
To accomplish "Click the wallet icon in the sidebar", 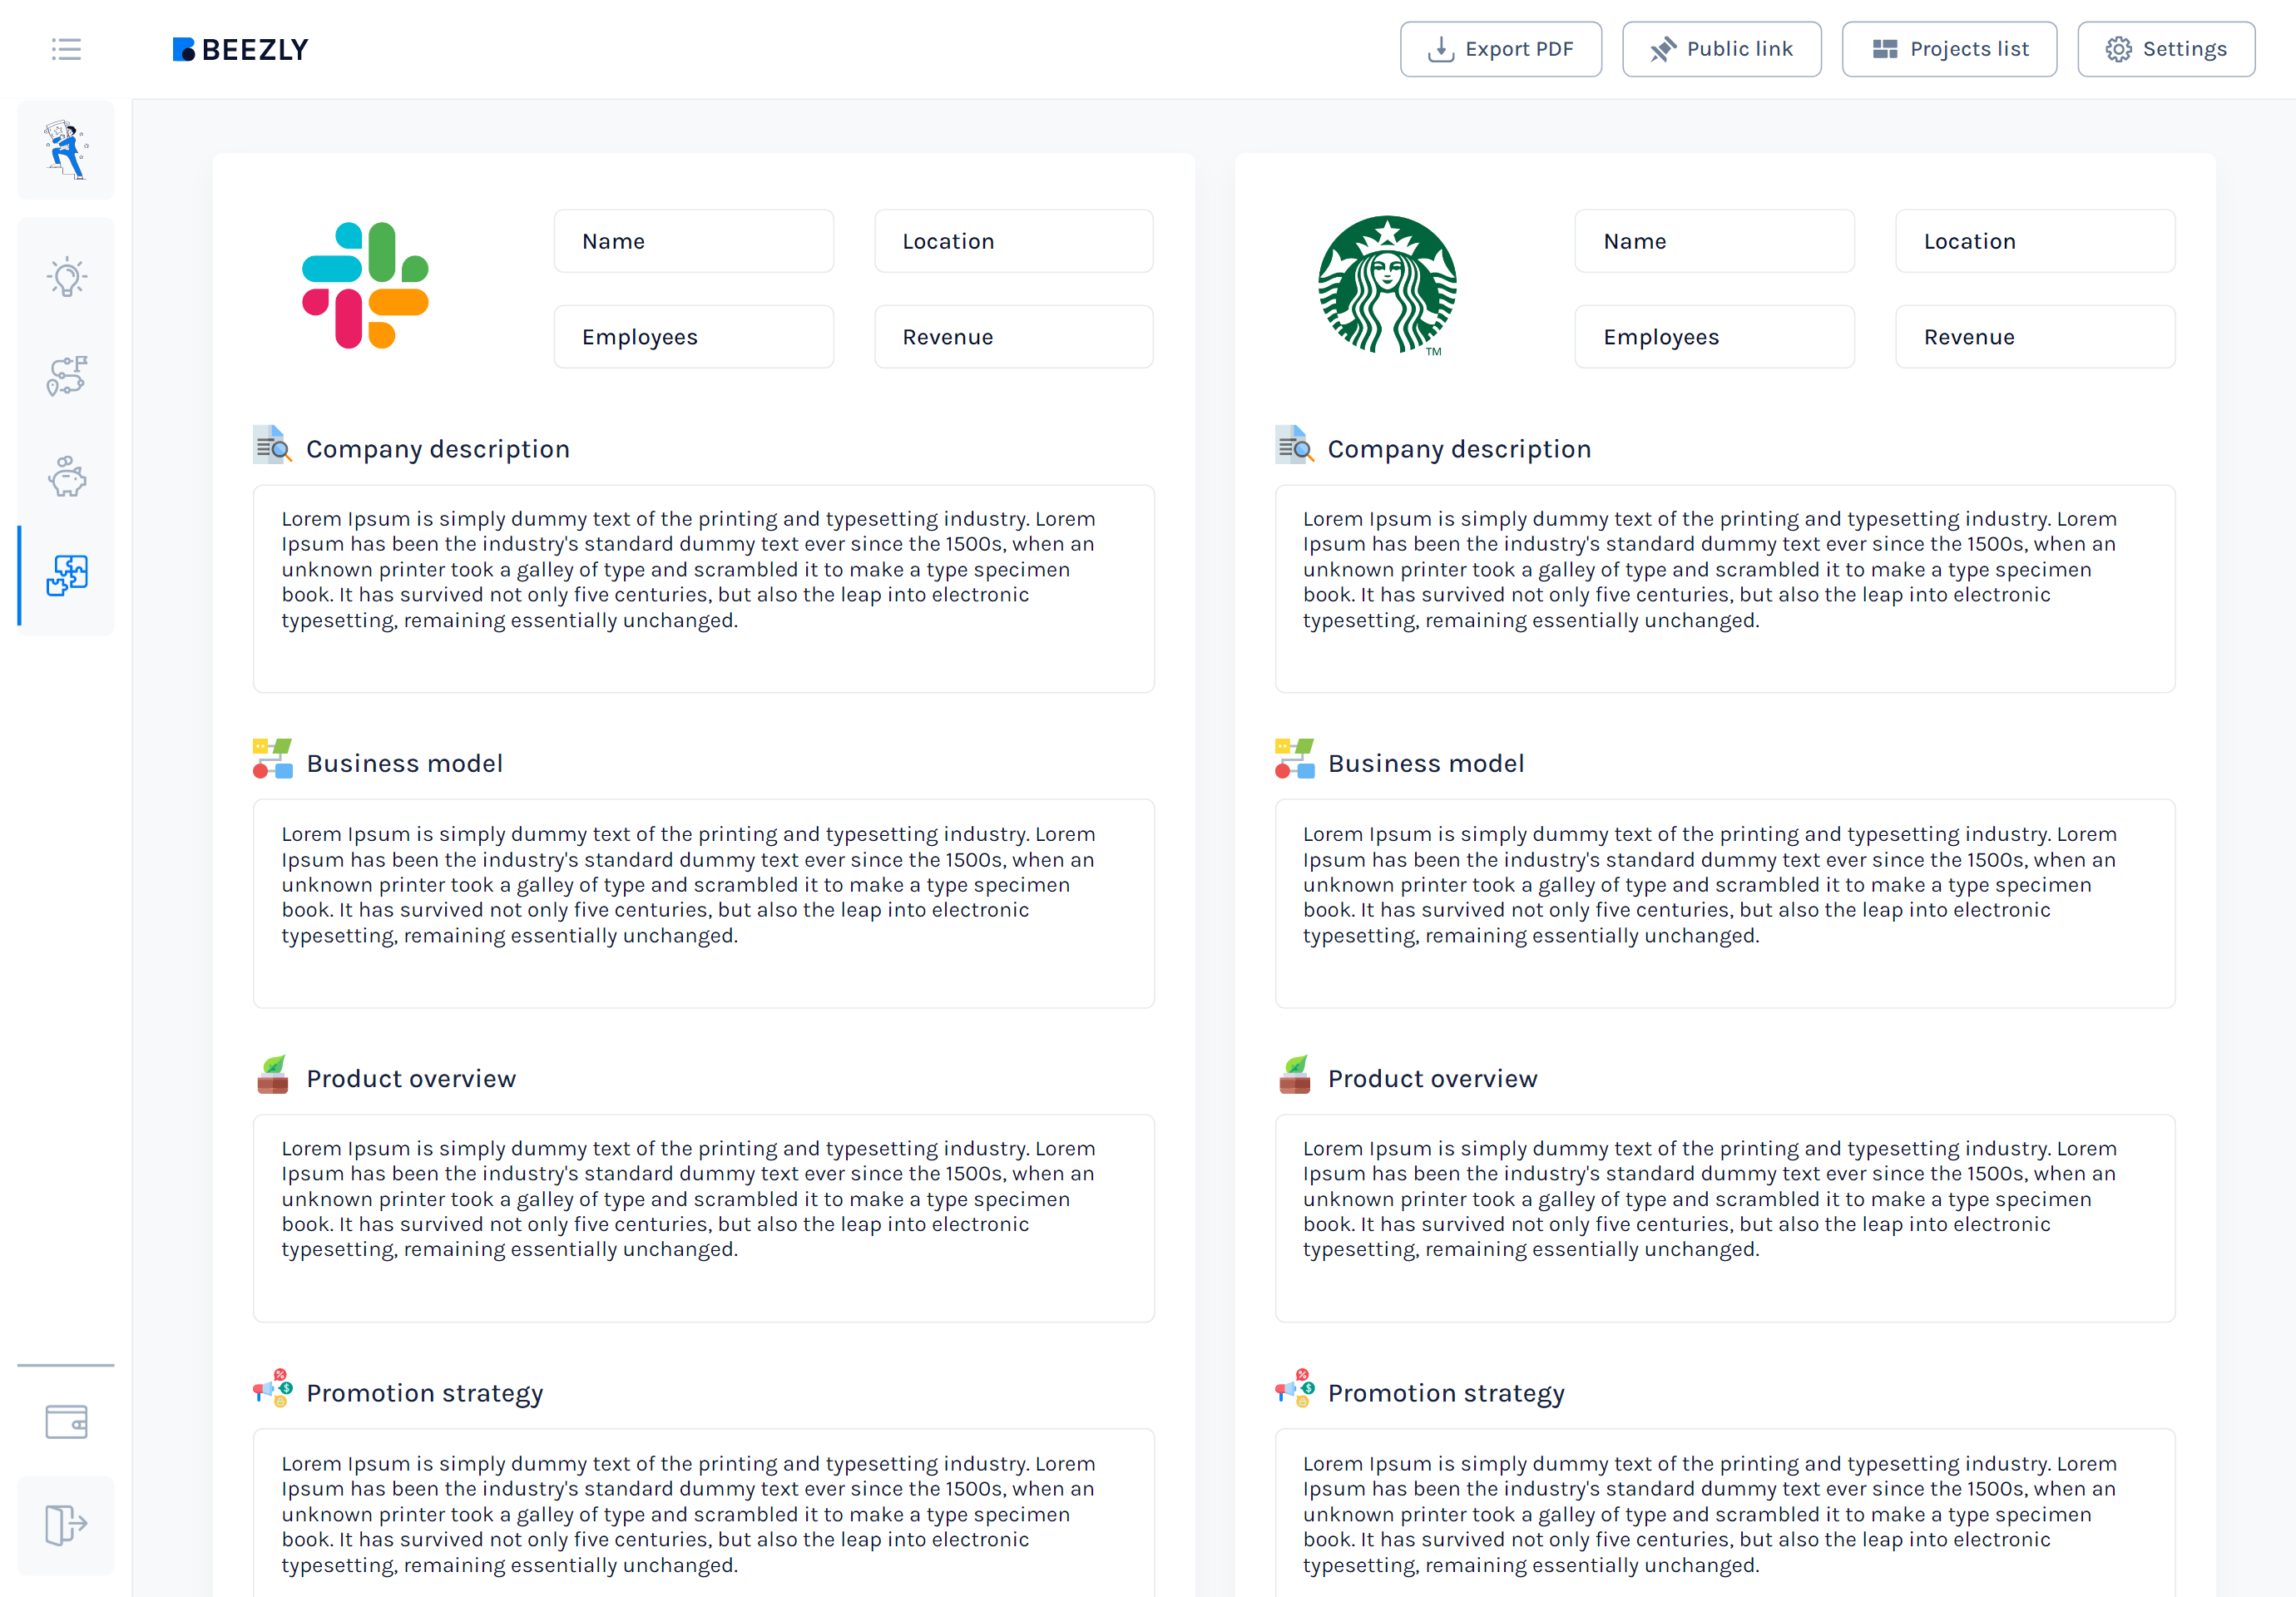I will click(65, 1421).
